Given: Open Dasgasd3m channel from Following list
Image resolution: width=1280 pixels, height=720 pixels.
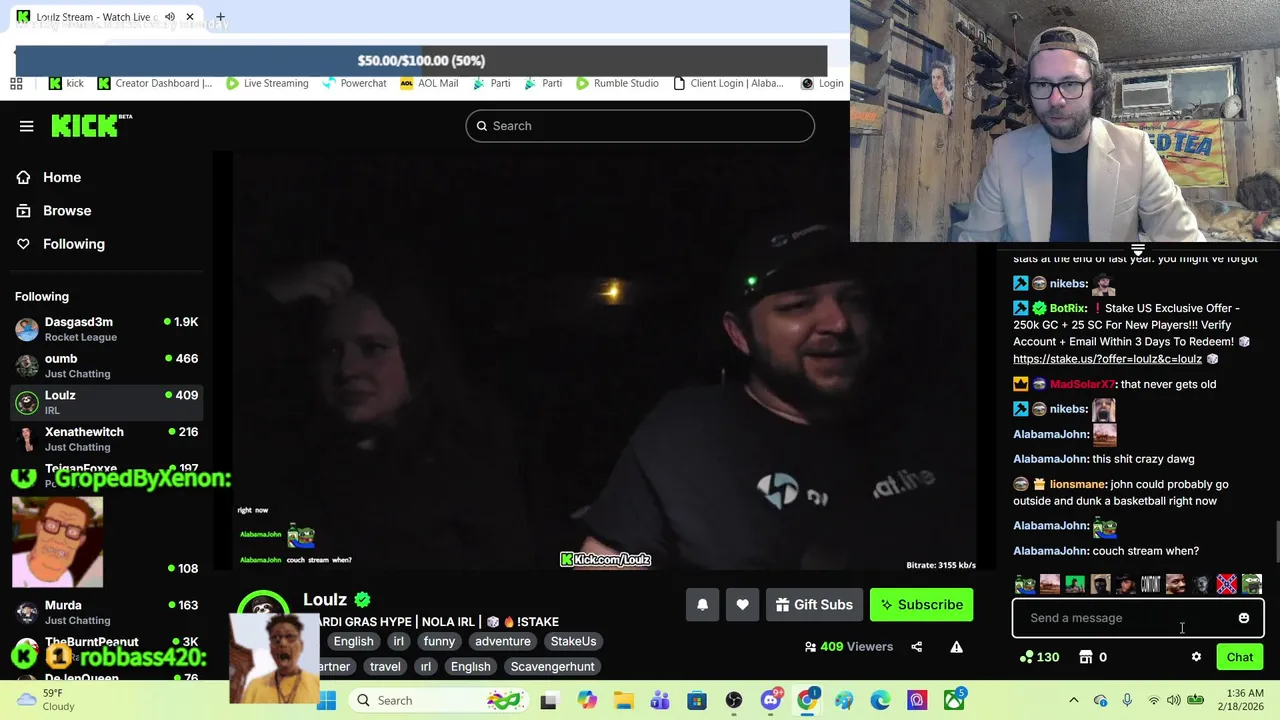Looking at the screenshot, I should pyautogui.click(x=107, y=329).
